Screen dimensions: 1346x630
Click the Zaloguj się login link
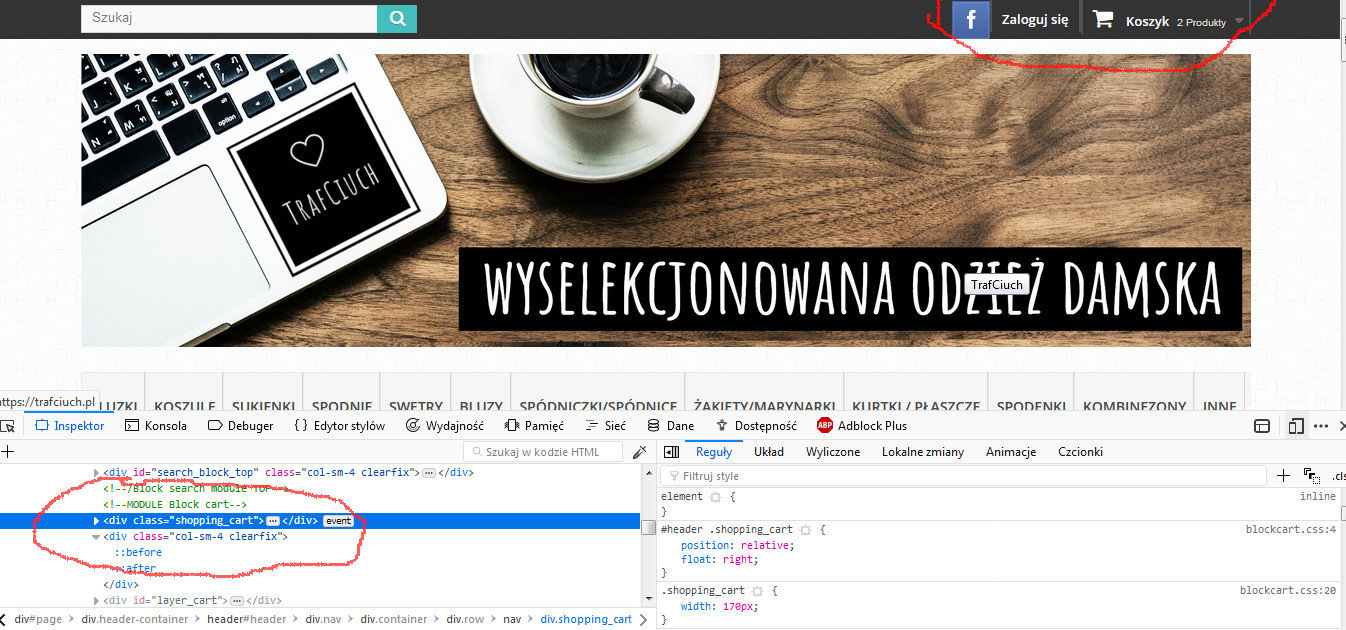coord(1035,19)
